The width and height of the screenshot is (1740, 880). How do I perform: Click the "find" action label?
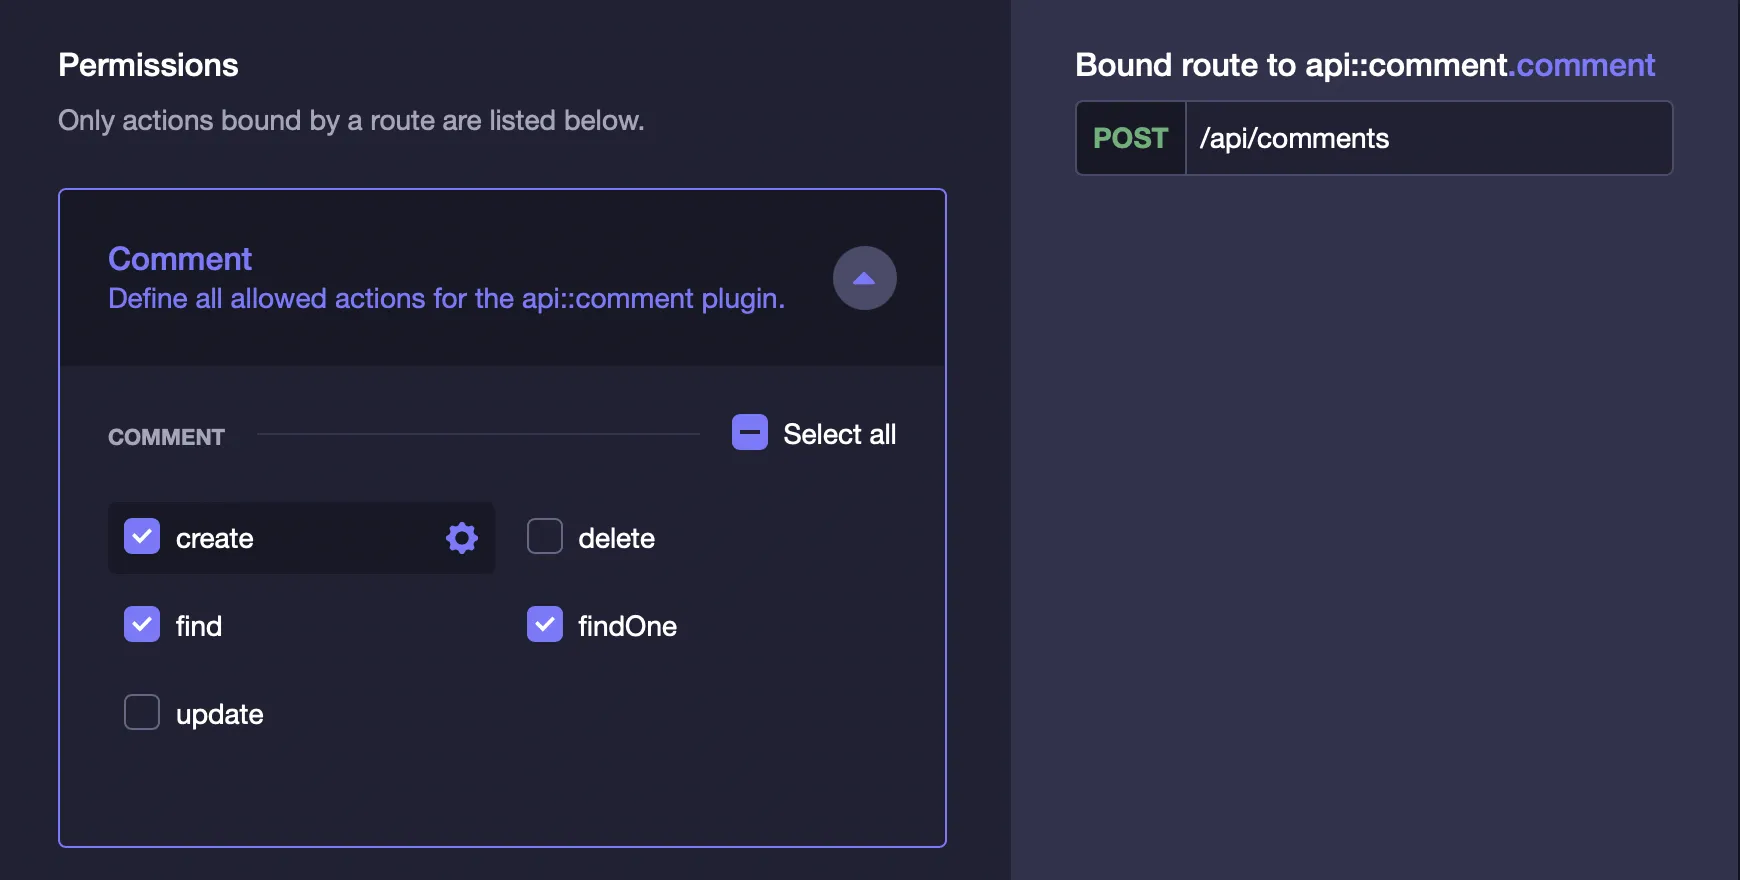[x=199, y=627]
